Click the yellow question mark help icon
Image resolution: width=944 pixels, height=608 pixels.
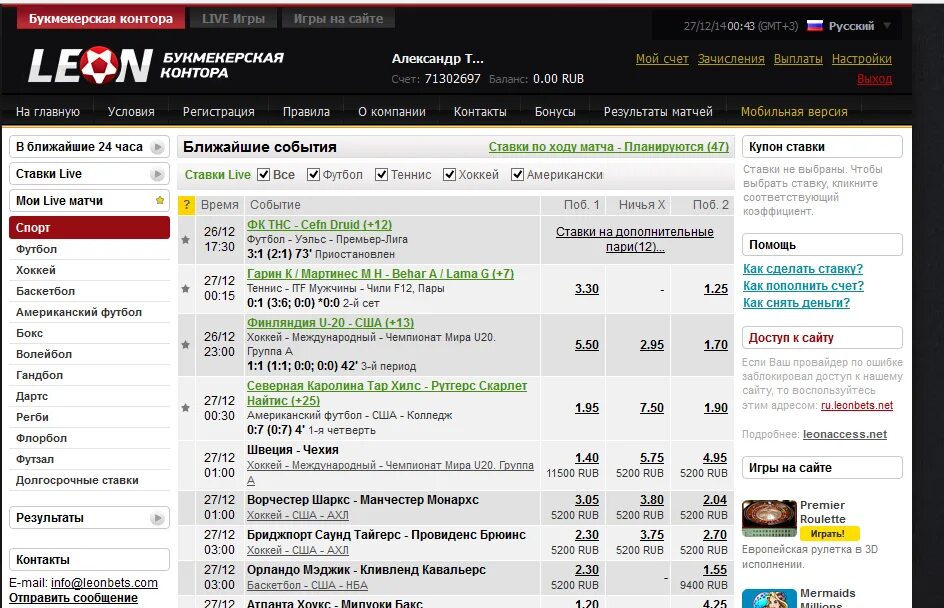point(187,205)
